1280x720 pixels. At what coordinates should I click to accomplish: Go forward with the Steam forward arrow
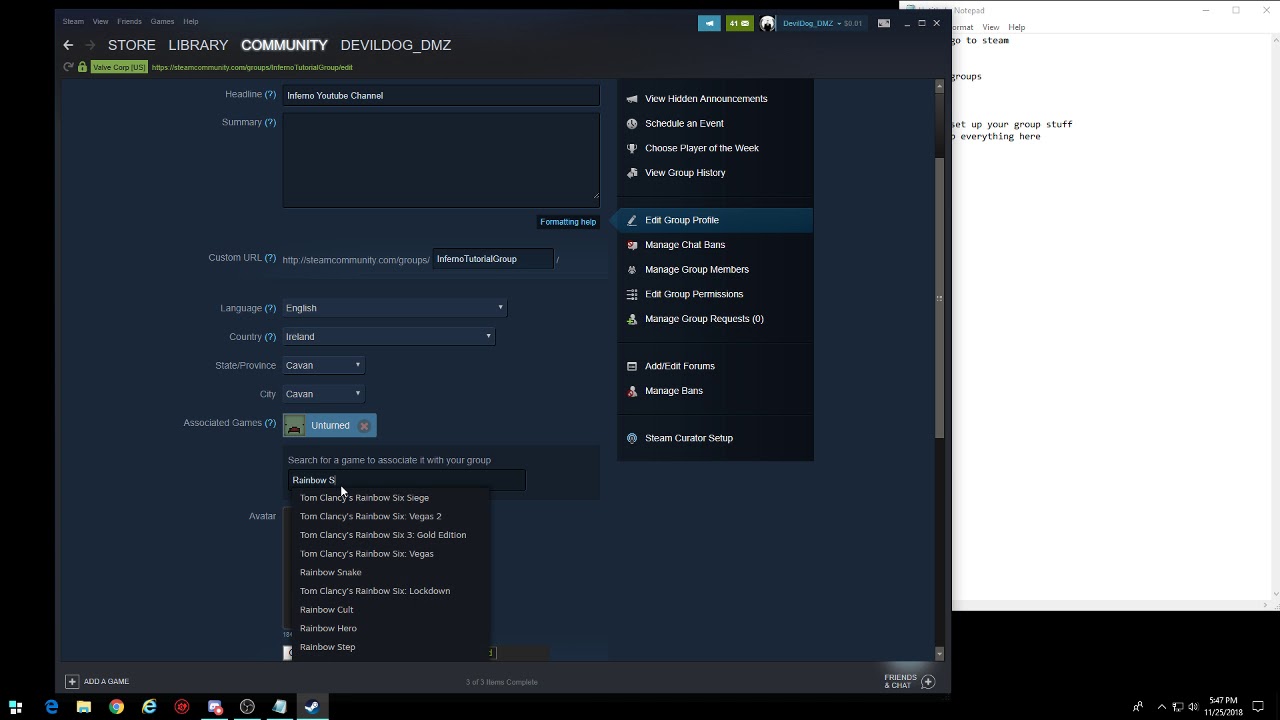(90, 45)
